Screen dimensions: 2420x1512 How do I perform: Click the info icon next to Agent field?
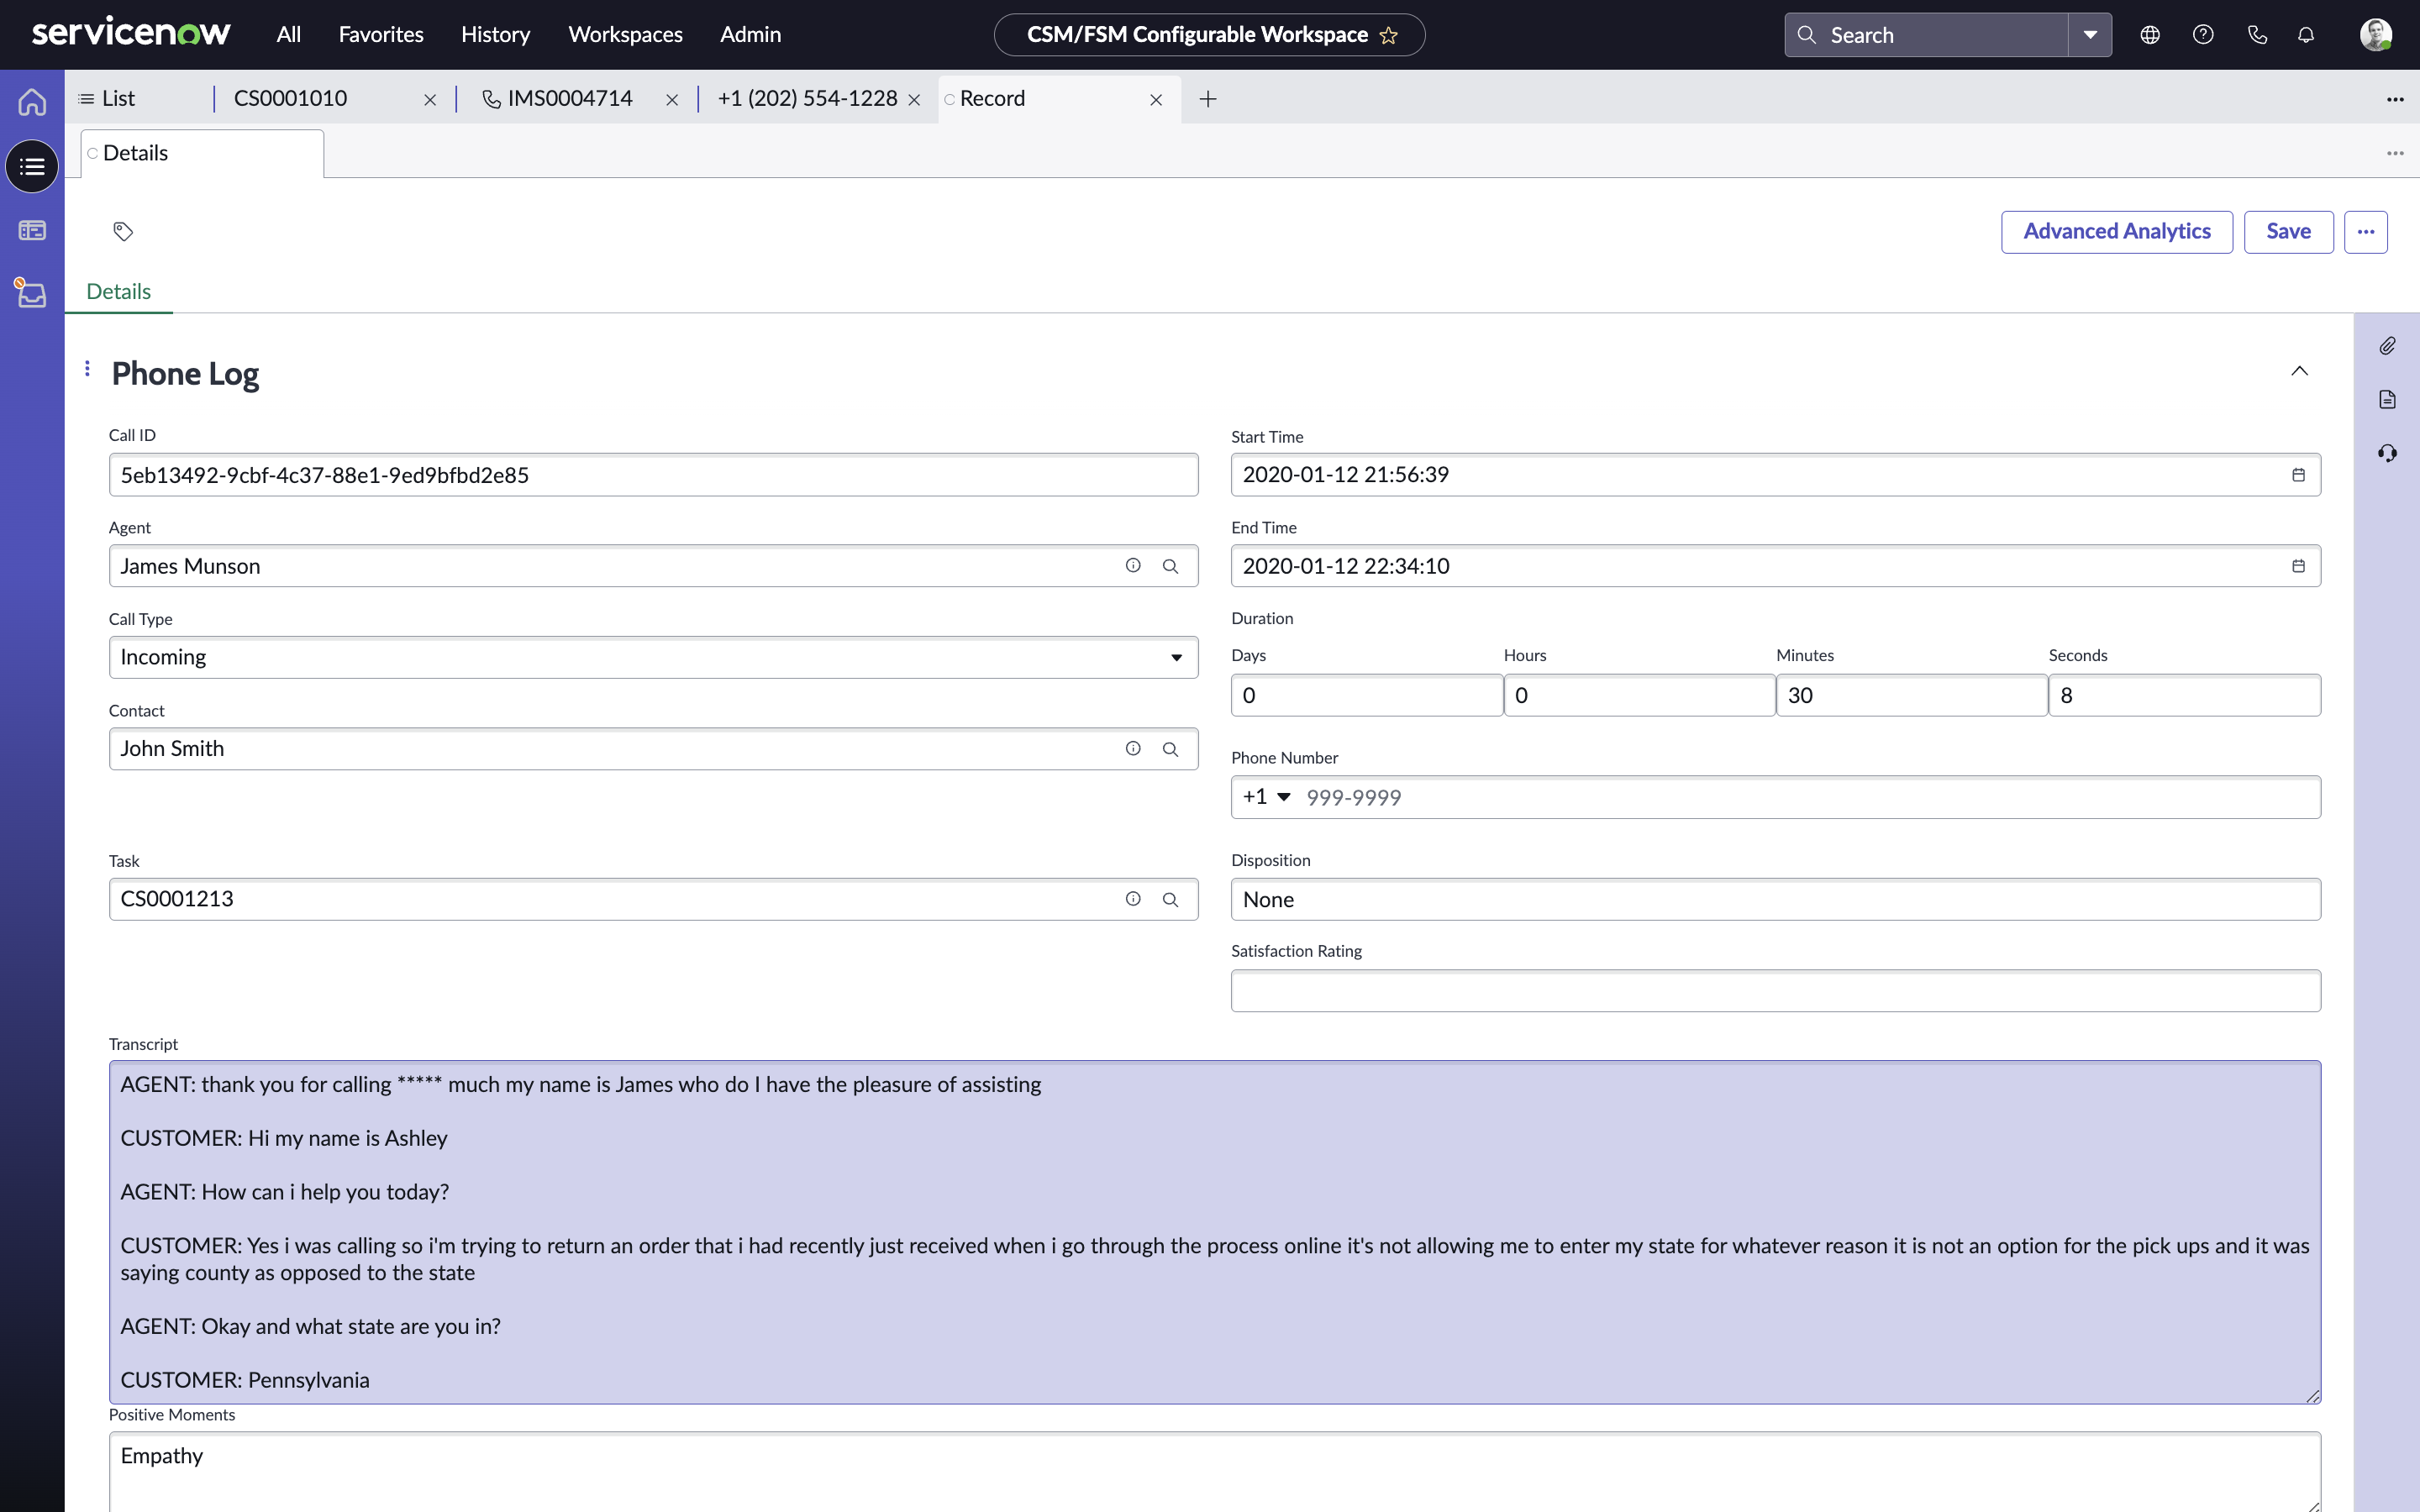tap(1133, 564)
